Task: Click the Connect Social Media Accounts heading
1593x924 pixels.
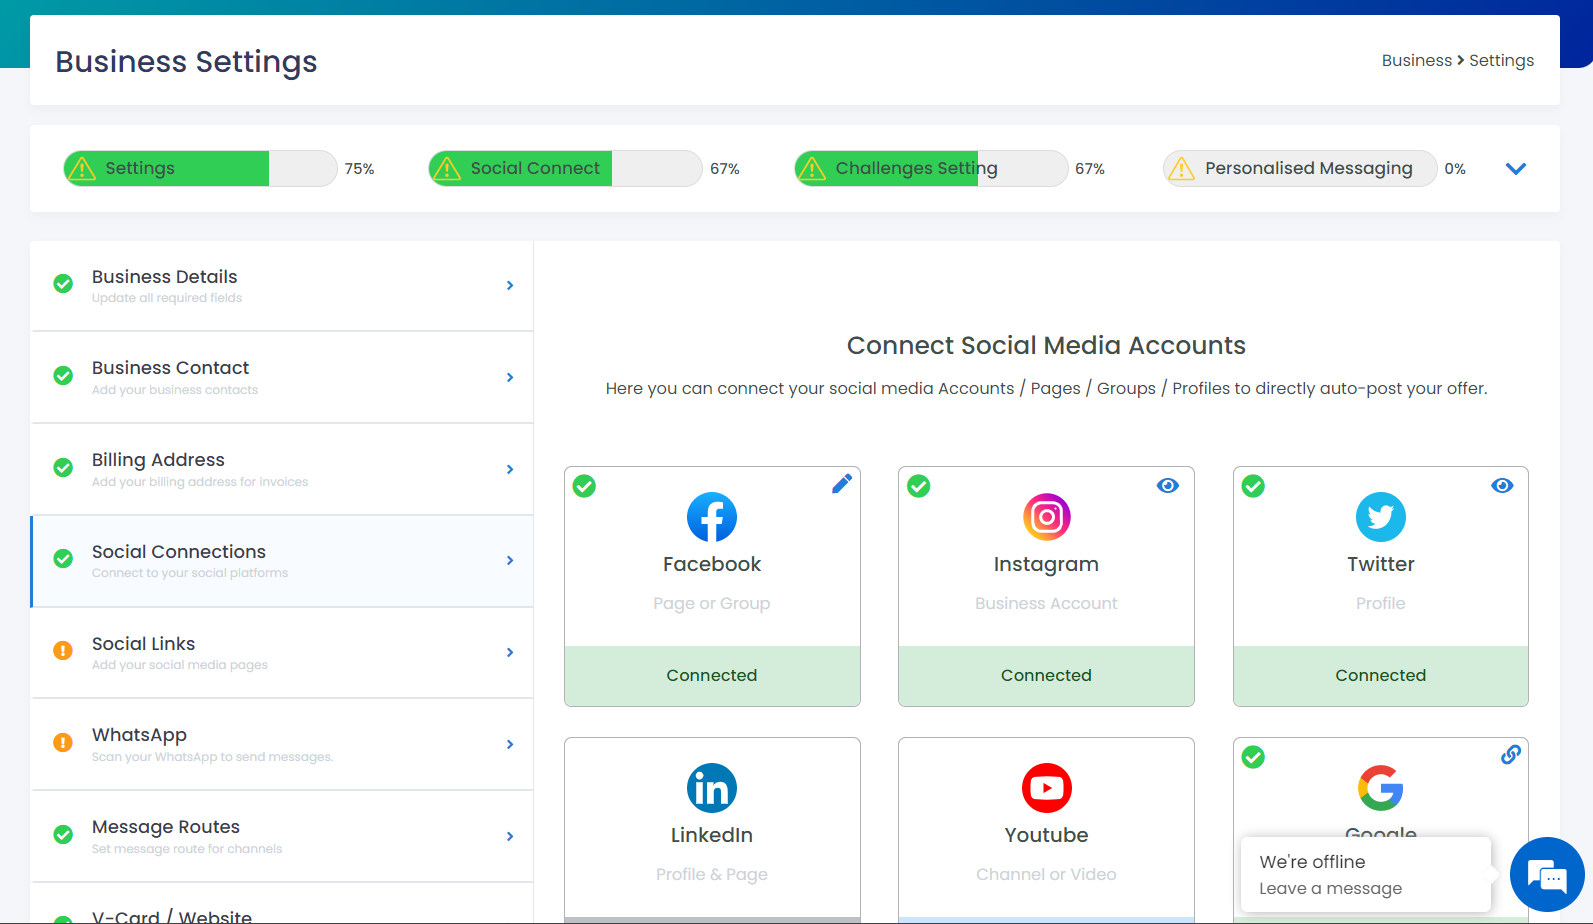Action: 1046,346
